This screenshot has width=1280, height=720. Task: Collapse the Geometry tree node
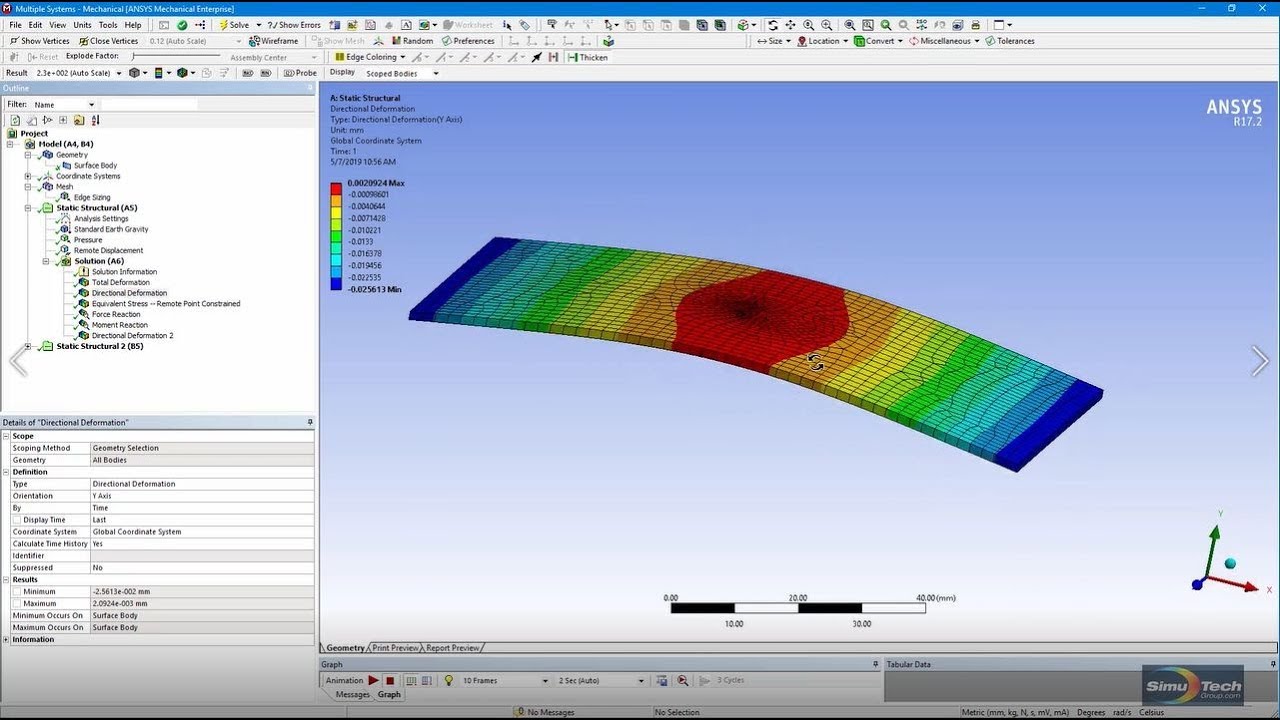coord(28,155)
